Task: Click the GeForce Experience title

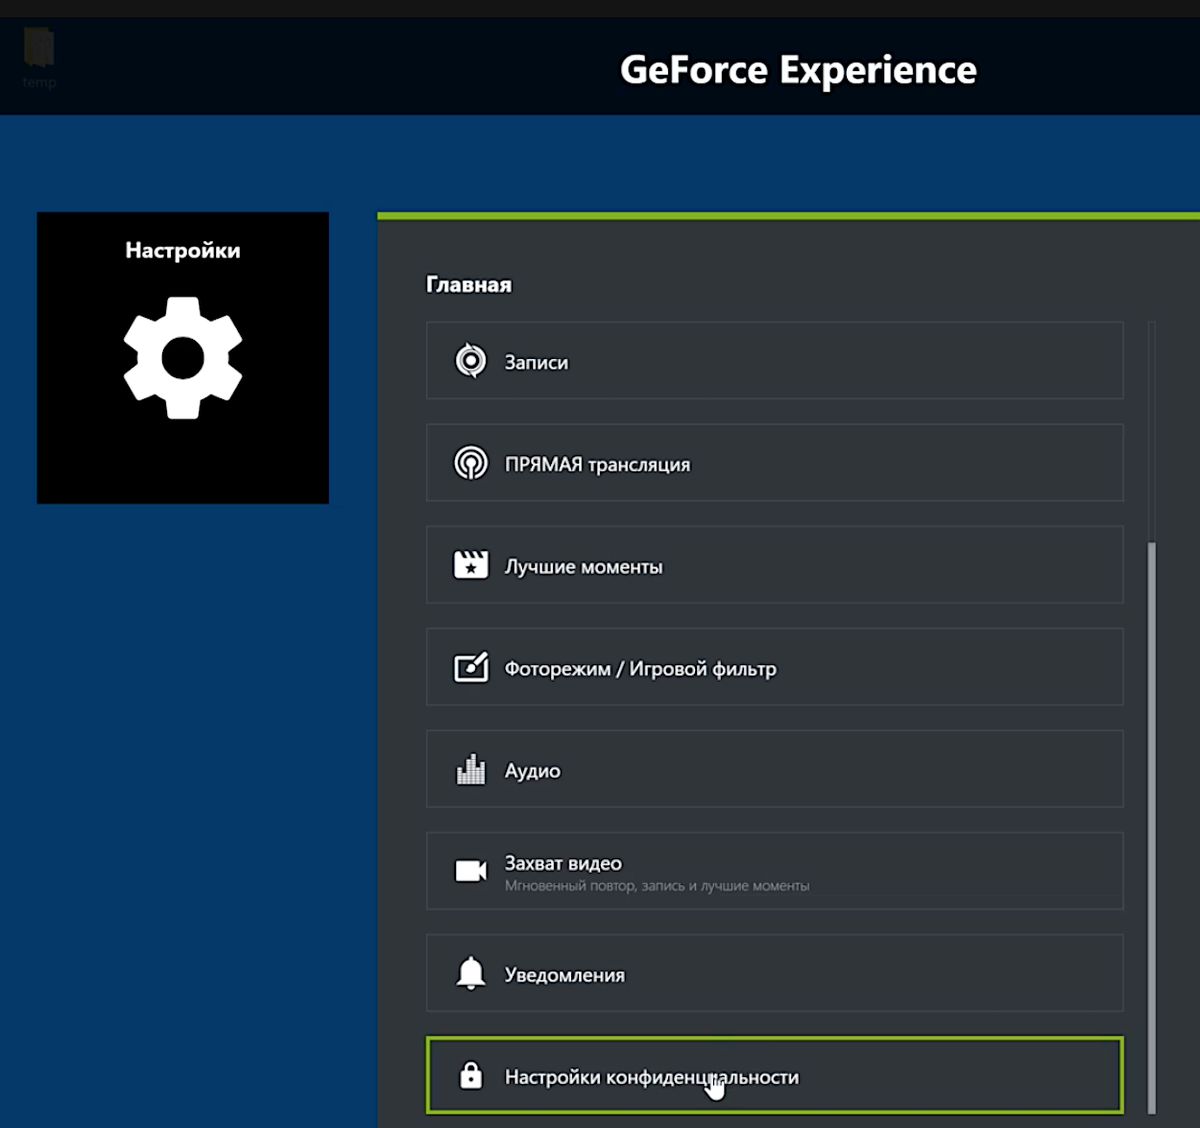Action: [798, 70]
